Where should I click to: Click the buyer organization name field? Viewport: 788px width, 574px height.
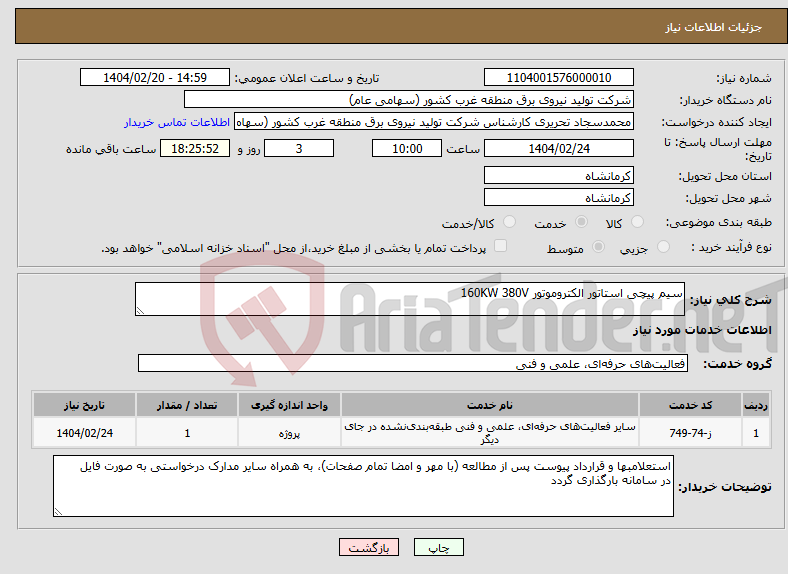409,100
